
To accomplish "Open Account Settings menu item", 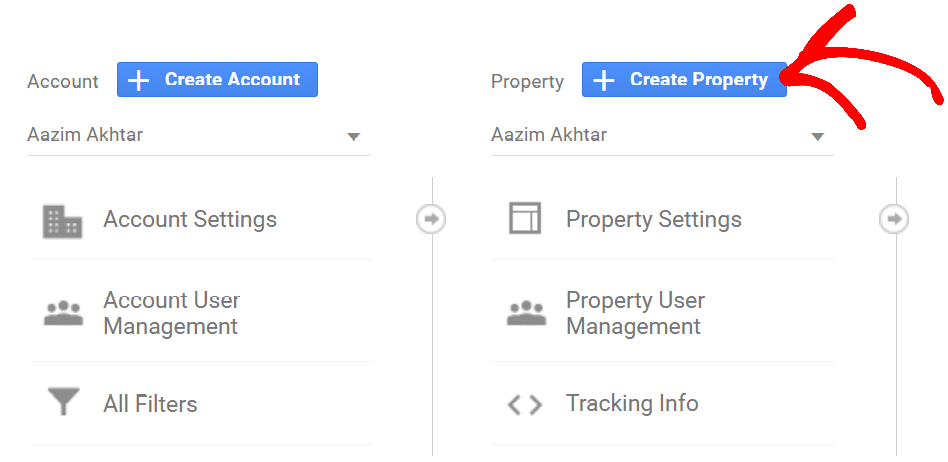I will tap(190, 220).
